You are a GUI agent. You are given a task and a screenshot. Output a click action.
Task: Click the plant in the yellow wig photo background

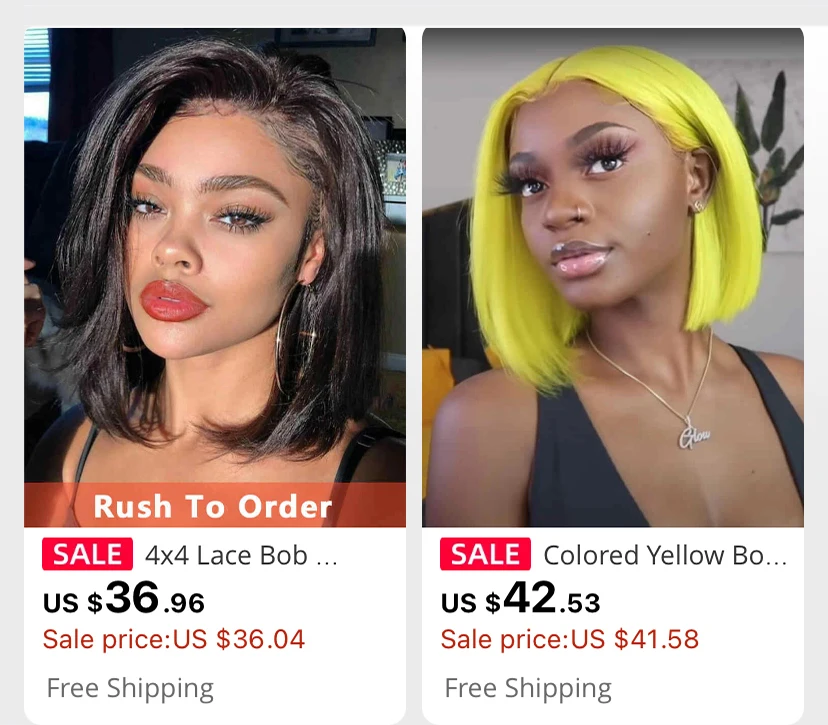[771, 153]
